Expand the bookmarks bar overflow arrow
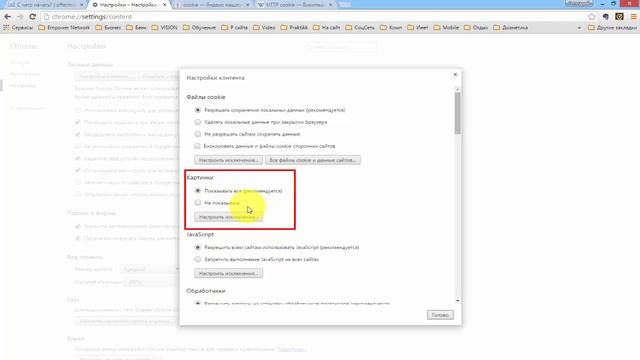This screenshot has width=640, height=360. point(579,28)
